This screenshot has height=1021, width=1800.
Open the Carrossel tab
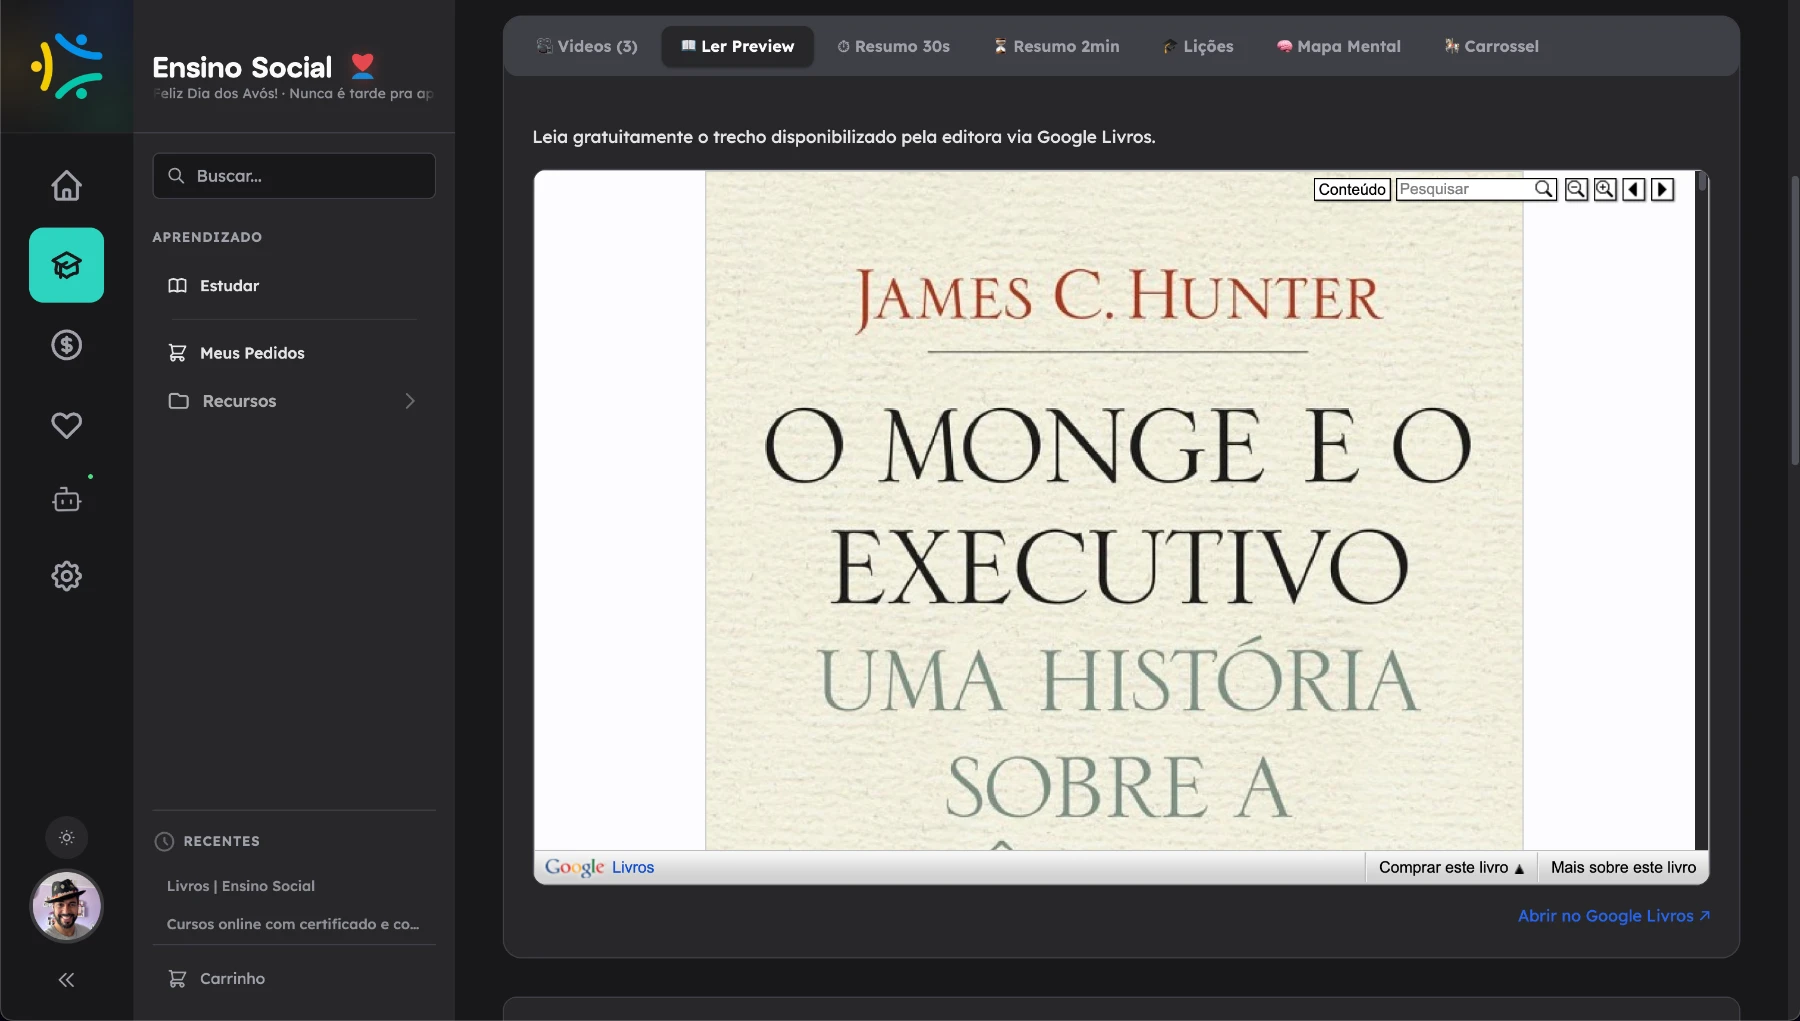pos(1491,46)
